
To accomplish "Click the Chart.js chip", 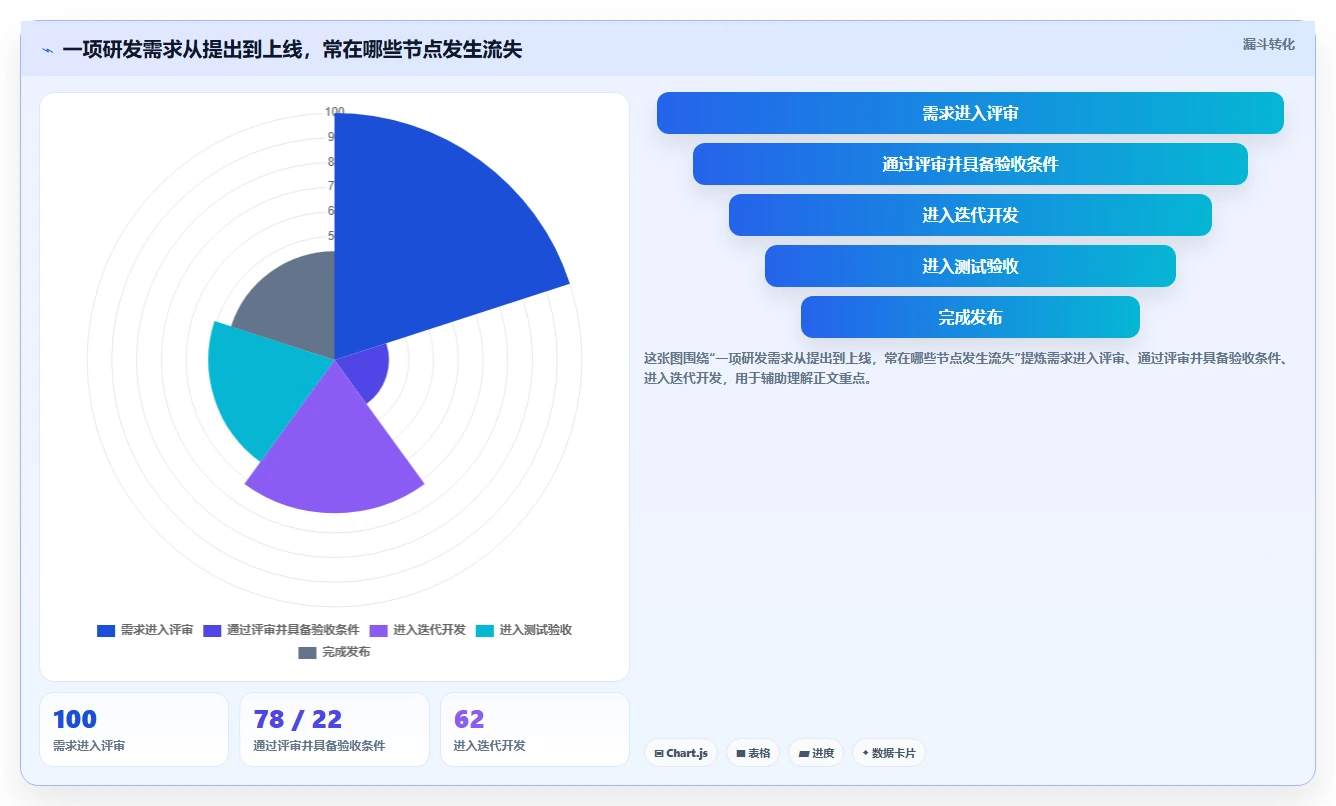I will click(x=681, y=753).
